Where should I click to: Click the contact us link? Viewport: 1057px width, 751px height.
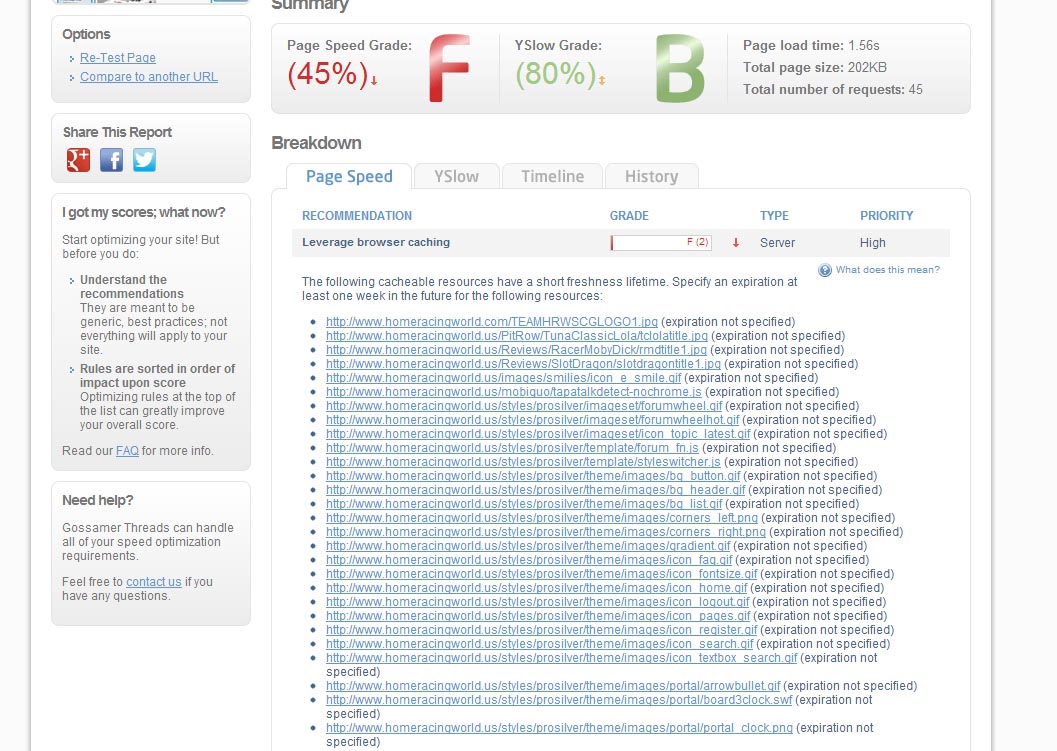[154, 582]
